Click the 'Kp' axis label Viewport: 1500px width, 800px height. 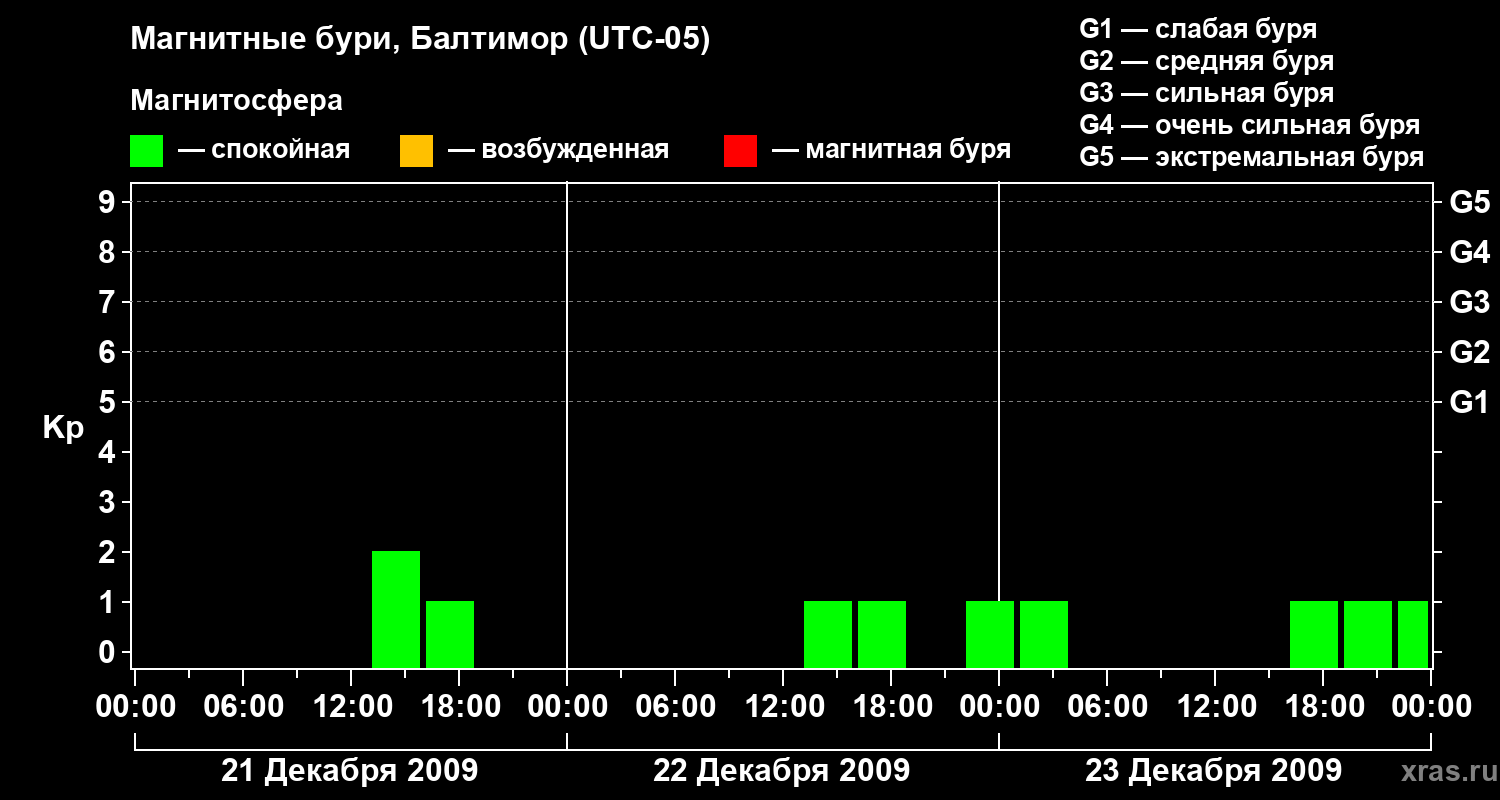point(63,428)
